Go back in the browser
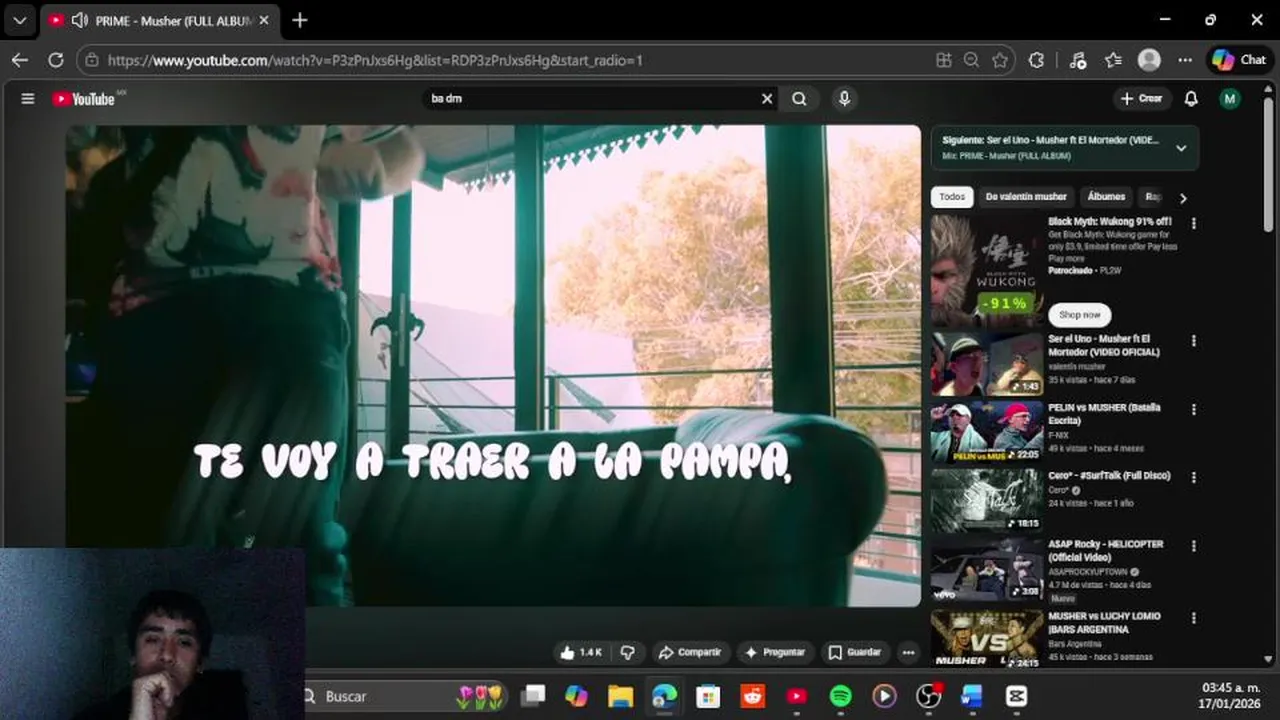This screenshot has height=720, width=1280. tap(20, 60)
